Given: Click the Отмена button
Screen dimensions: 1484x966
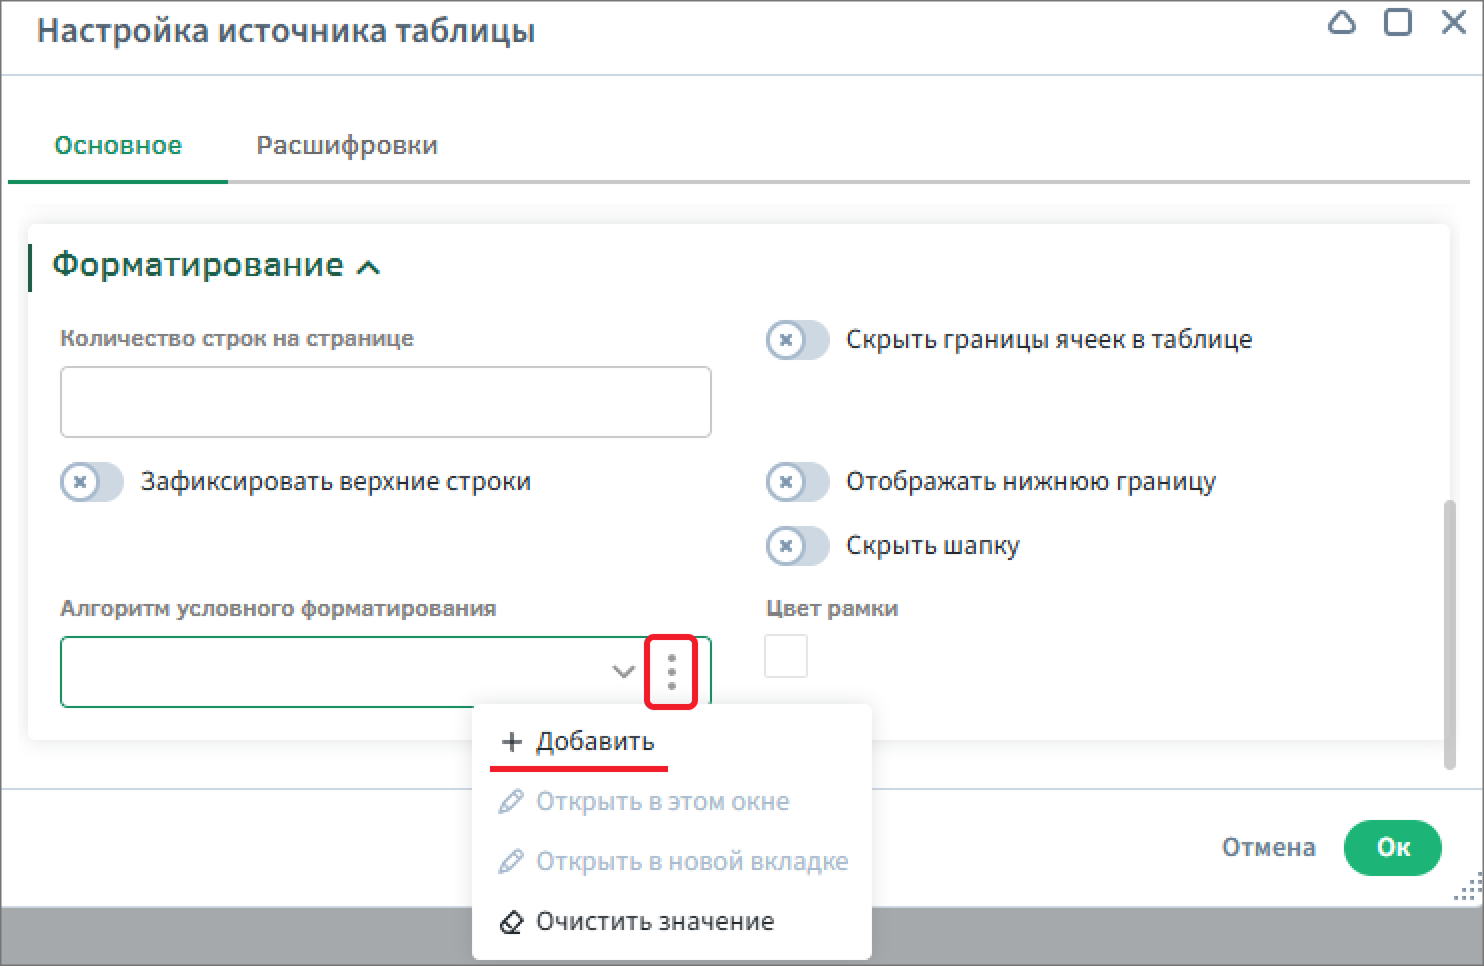Looking at the screenshot, I should 1268,847.
